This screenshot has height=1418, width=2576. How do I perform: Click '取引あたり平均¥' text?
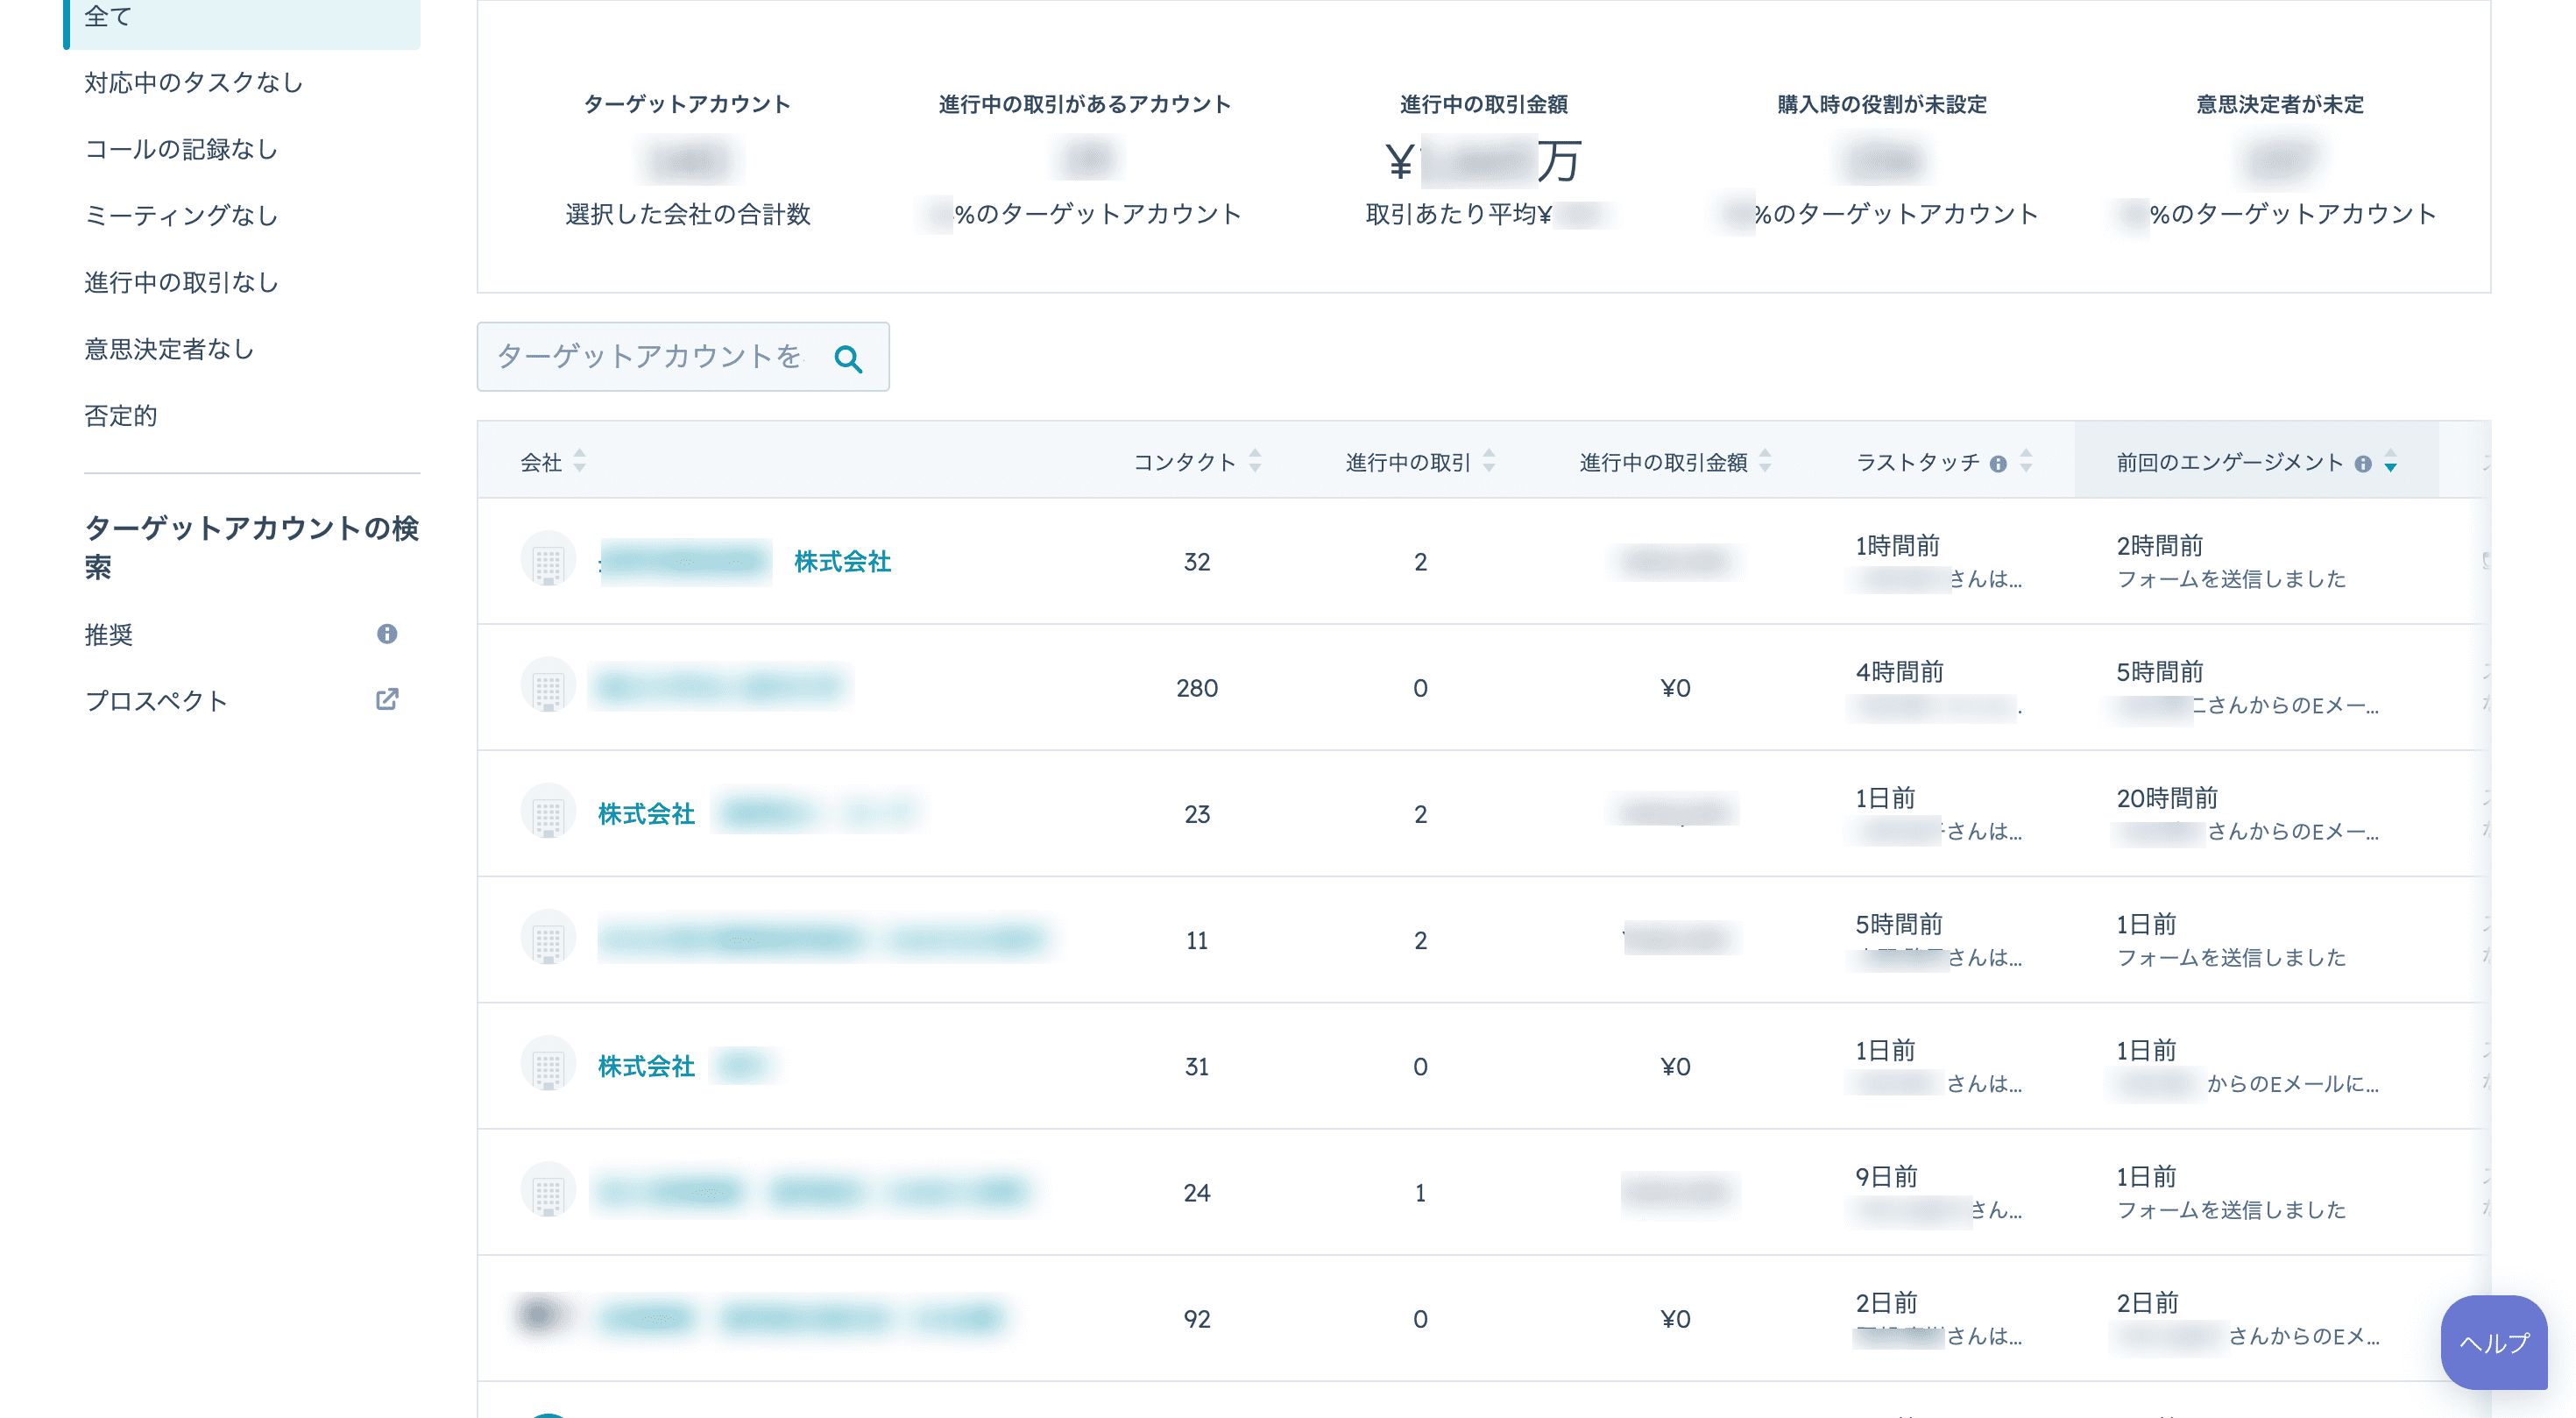[1459, 214]
